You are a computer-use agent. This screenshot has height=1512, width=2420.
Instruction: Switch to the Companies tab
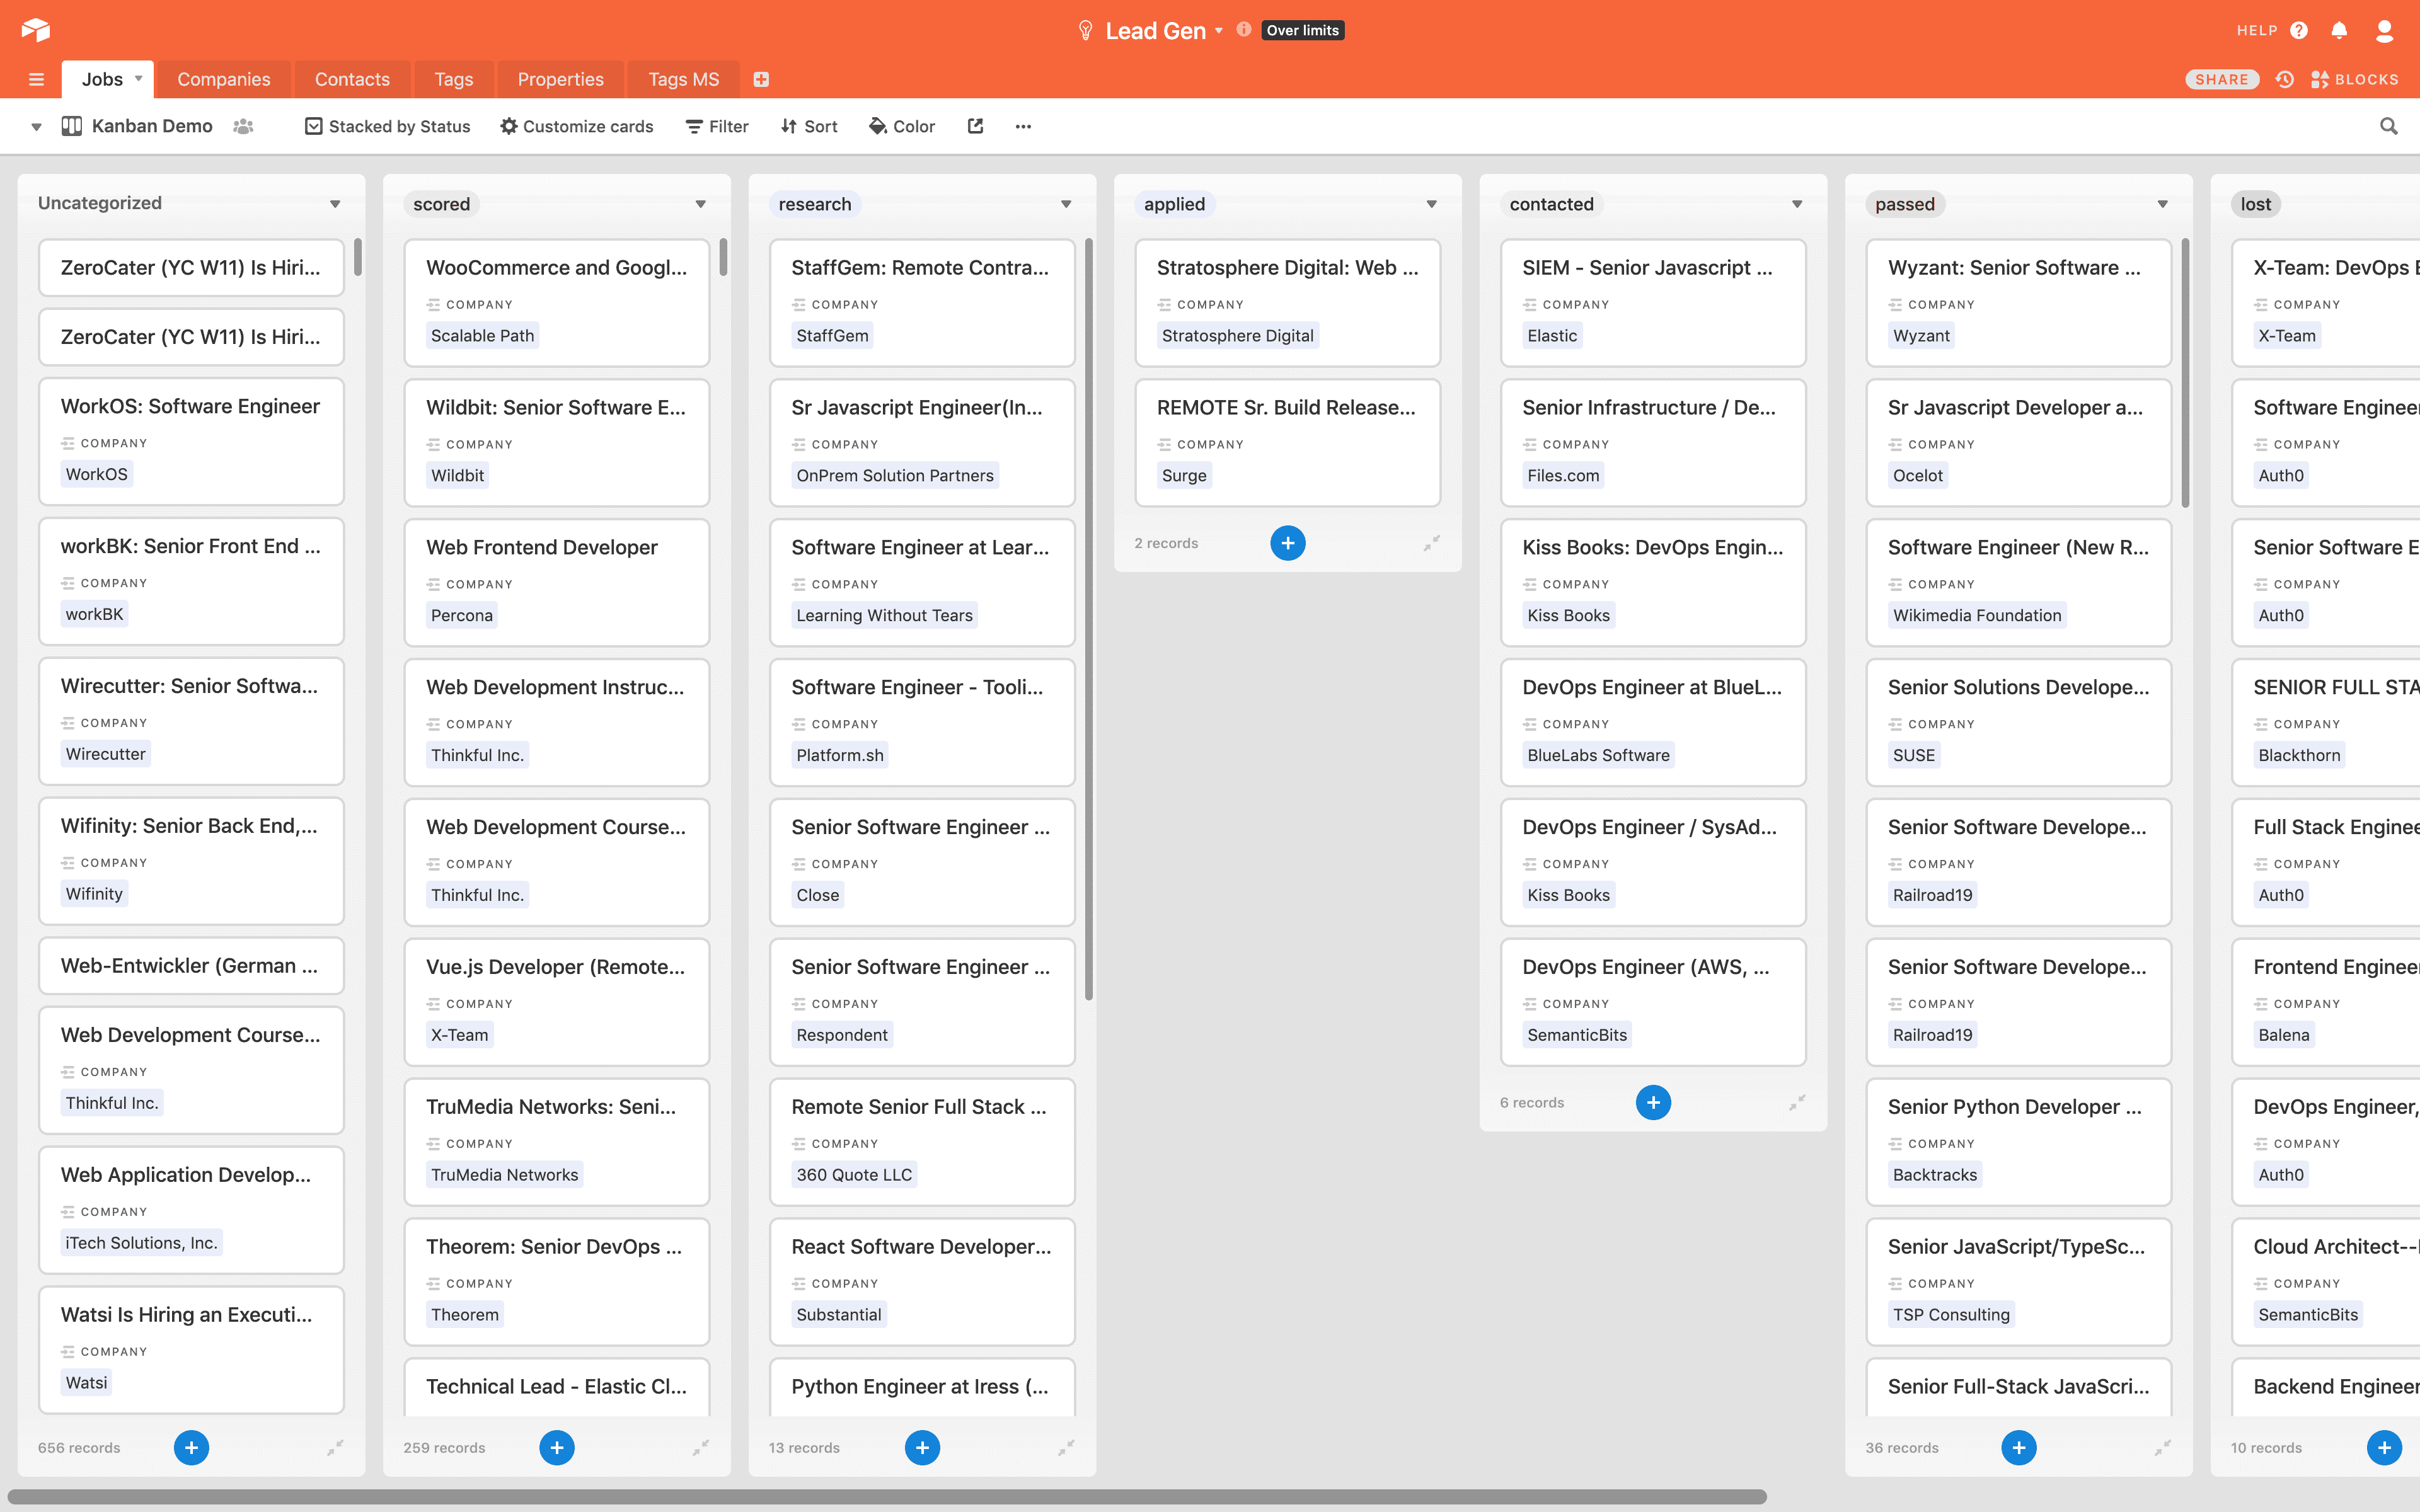(224, 79)
